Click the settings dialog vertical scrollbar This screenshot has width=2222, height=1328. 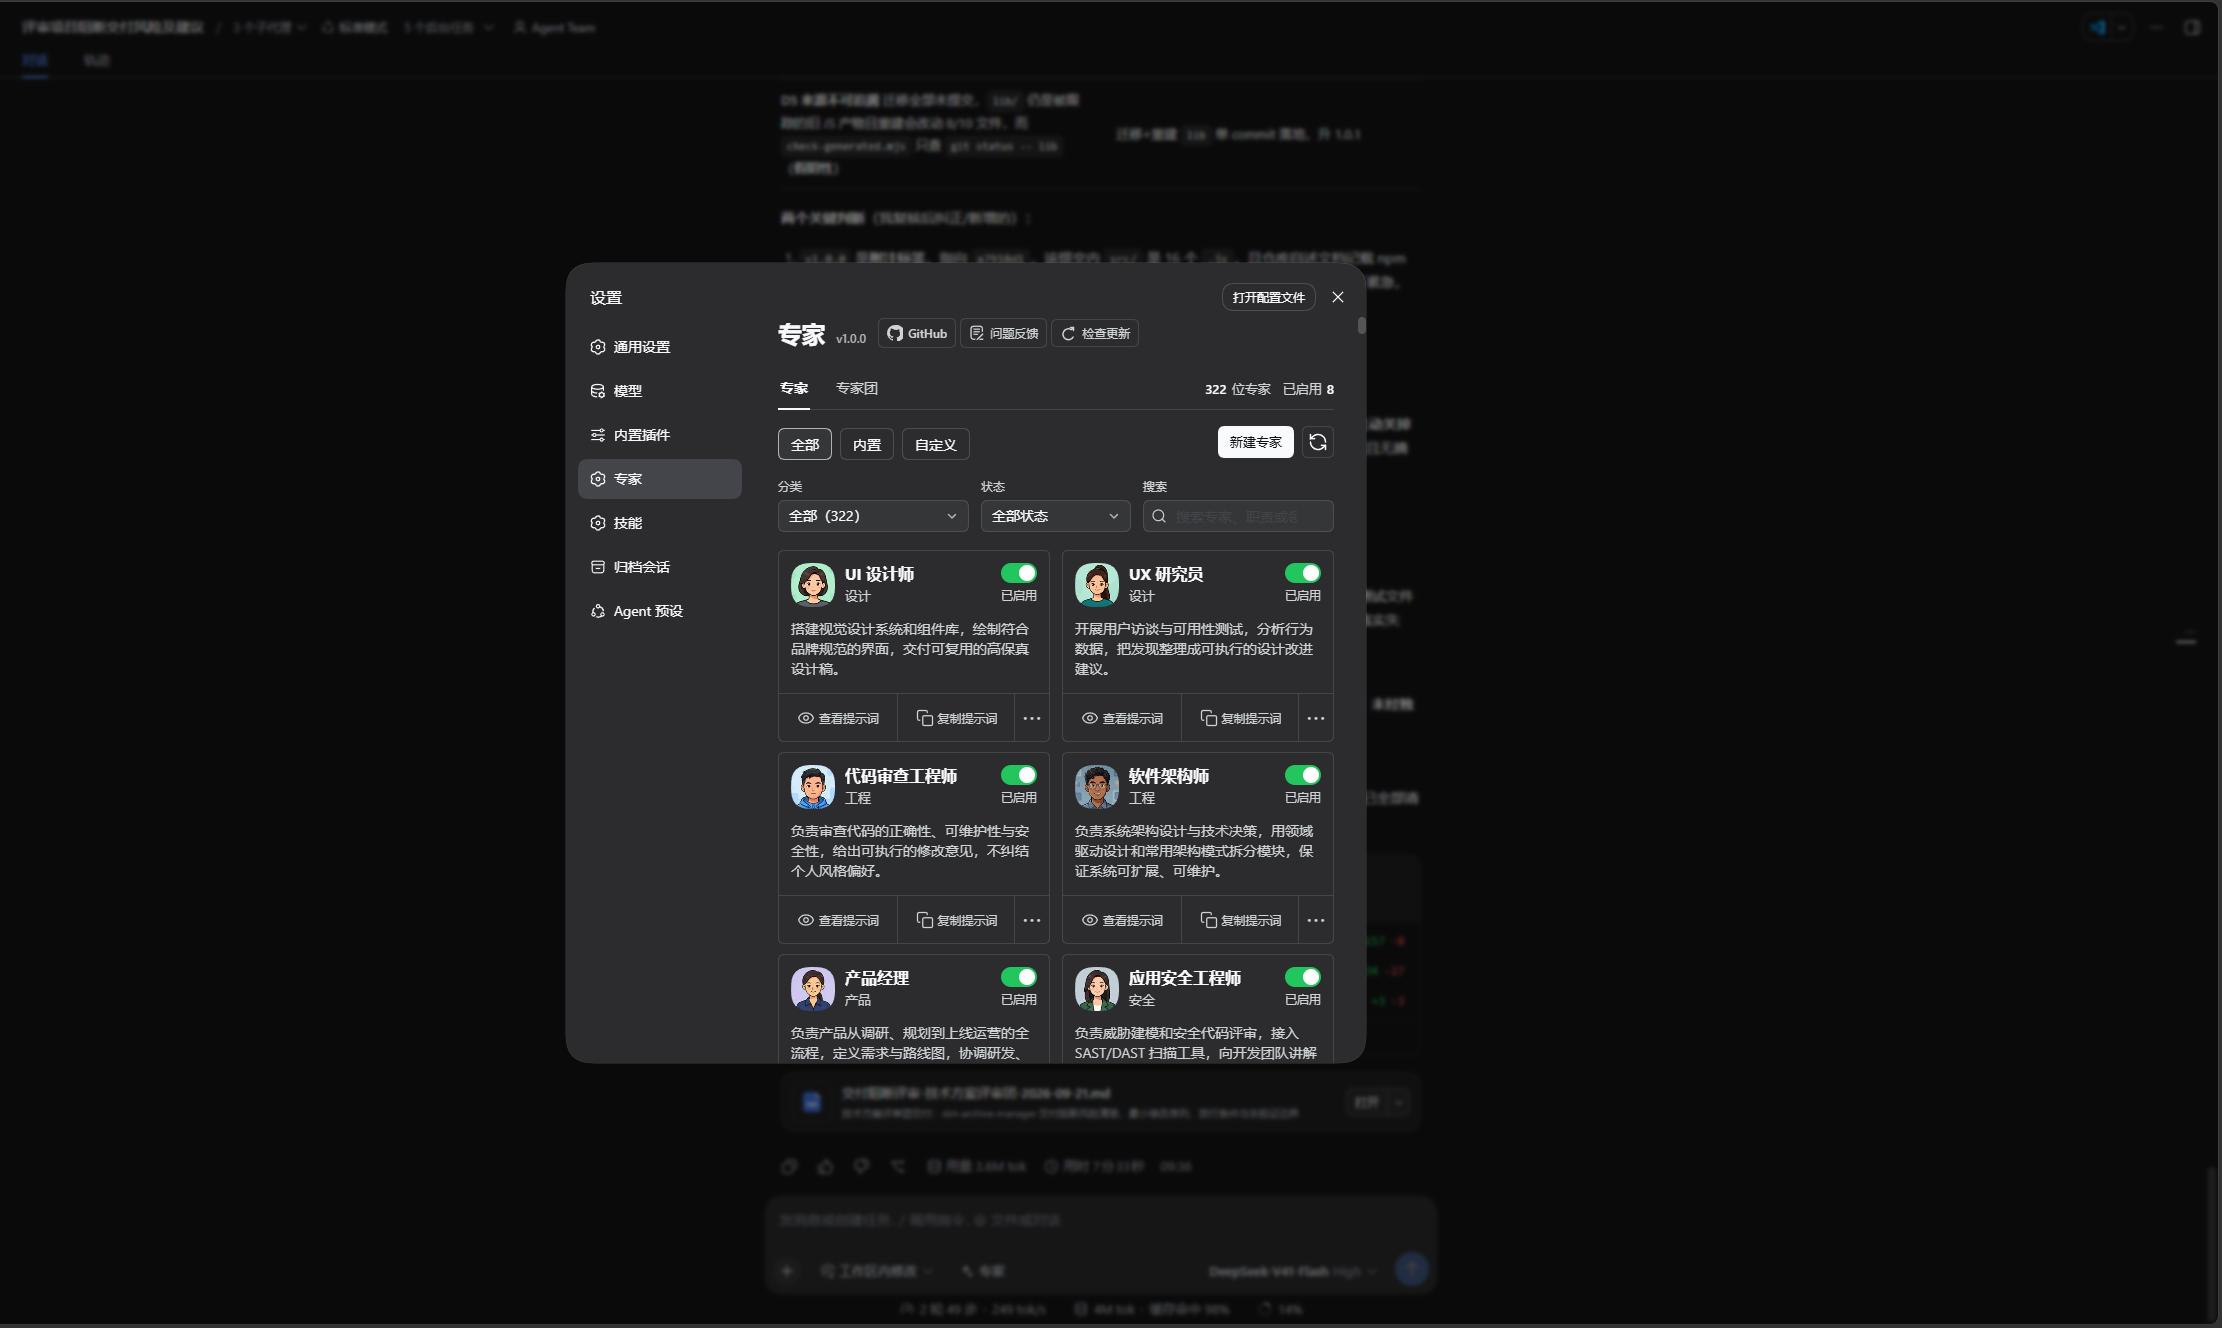(1361, 326)
